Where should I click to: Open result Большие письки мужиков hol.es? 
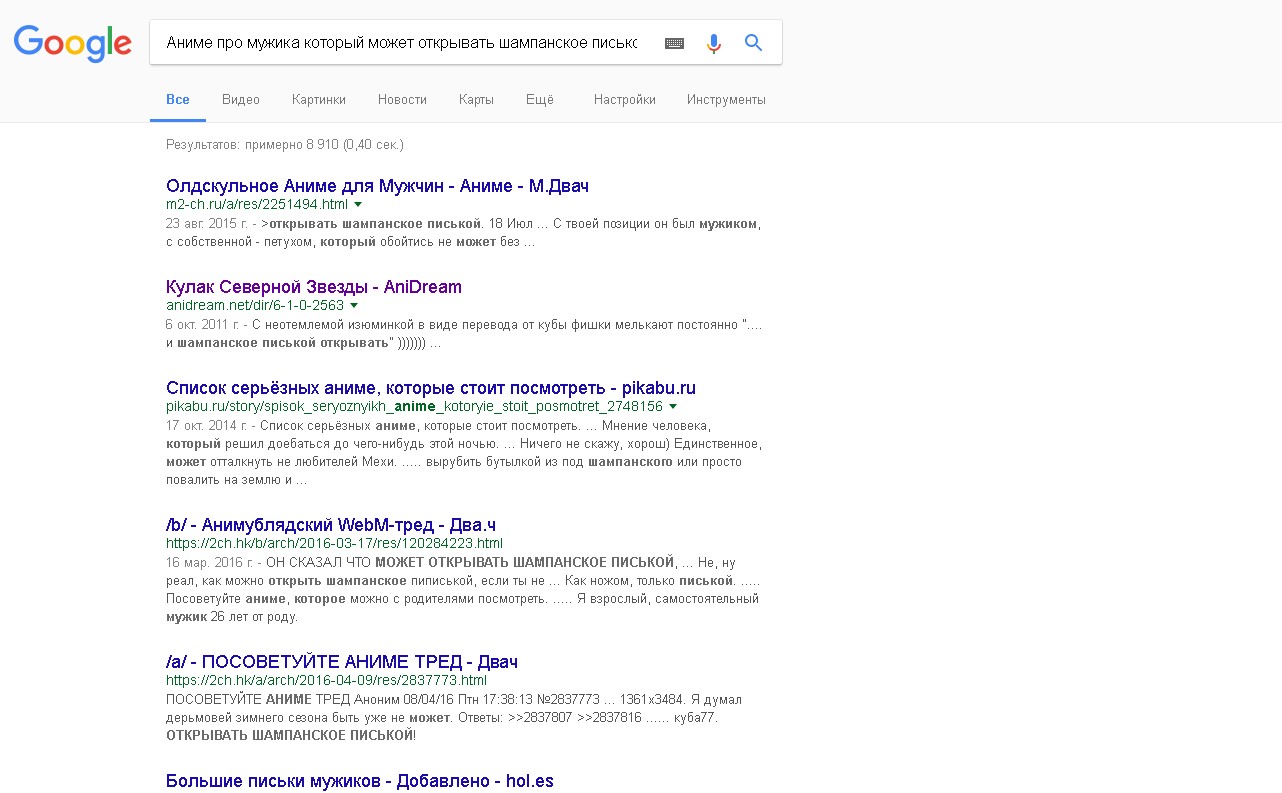(360, 781)
